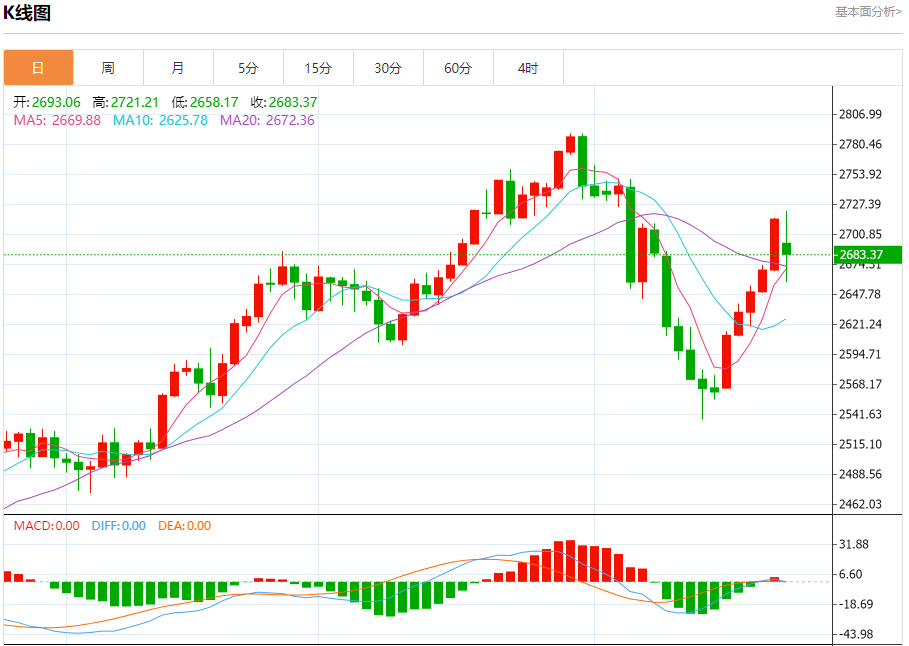This screenshot has width=909, height=646.
Task: Choose the 4时 four-hour tab
Action: pos(528,68)
